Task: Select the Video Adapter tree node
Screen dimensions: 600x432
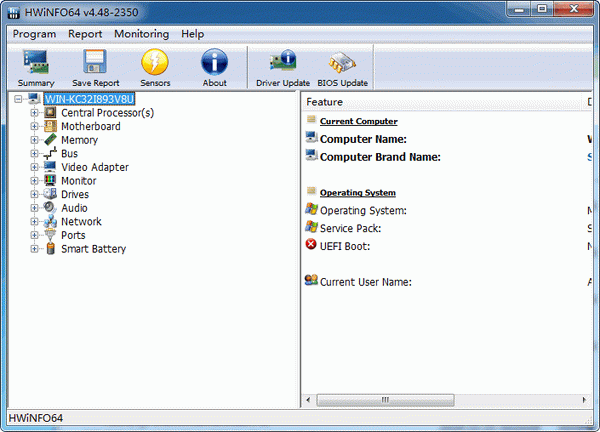Action: tap(94, 167)
